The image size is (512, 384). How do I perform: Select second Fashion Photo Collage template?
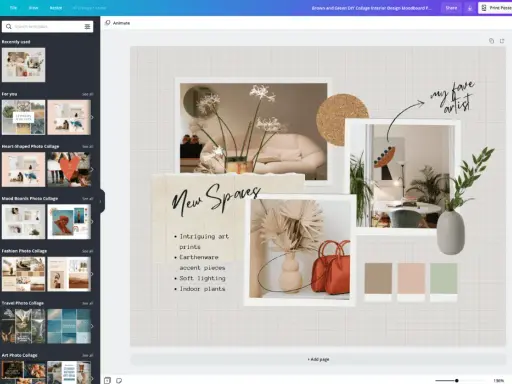[x=69, y=274]
